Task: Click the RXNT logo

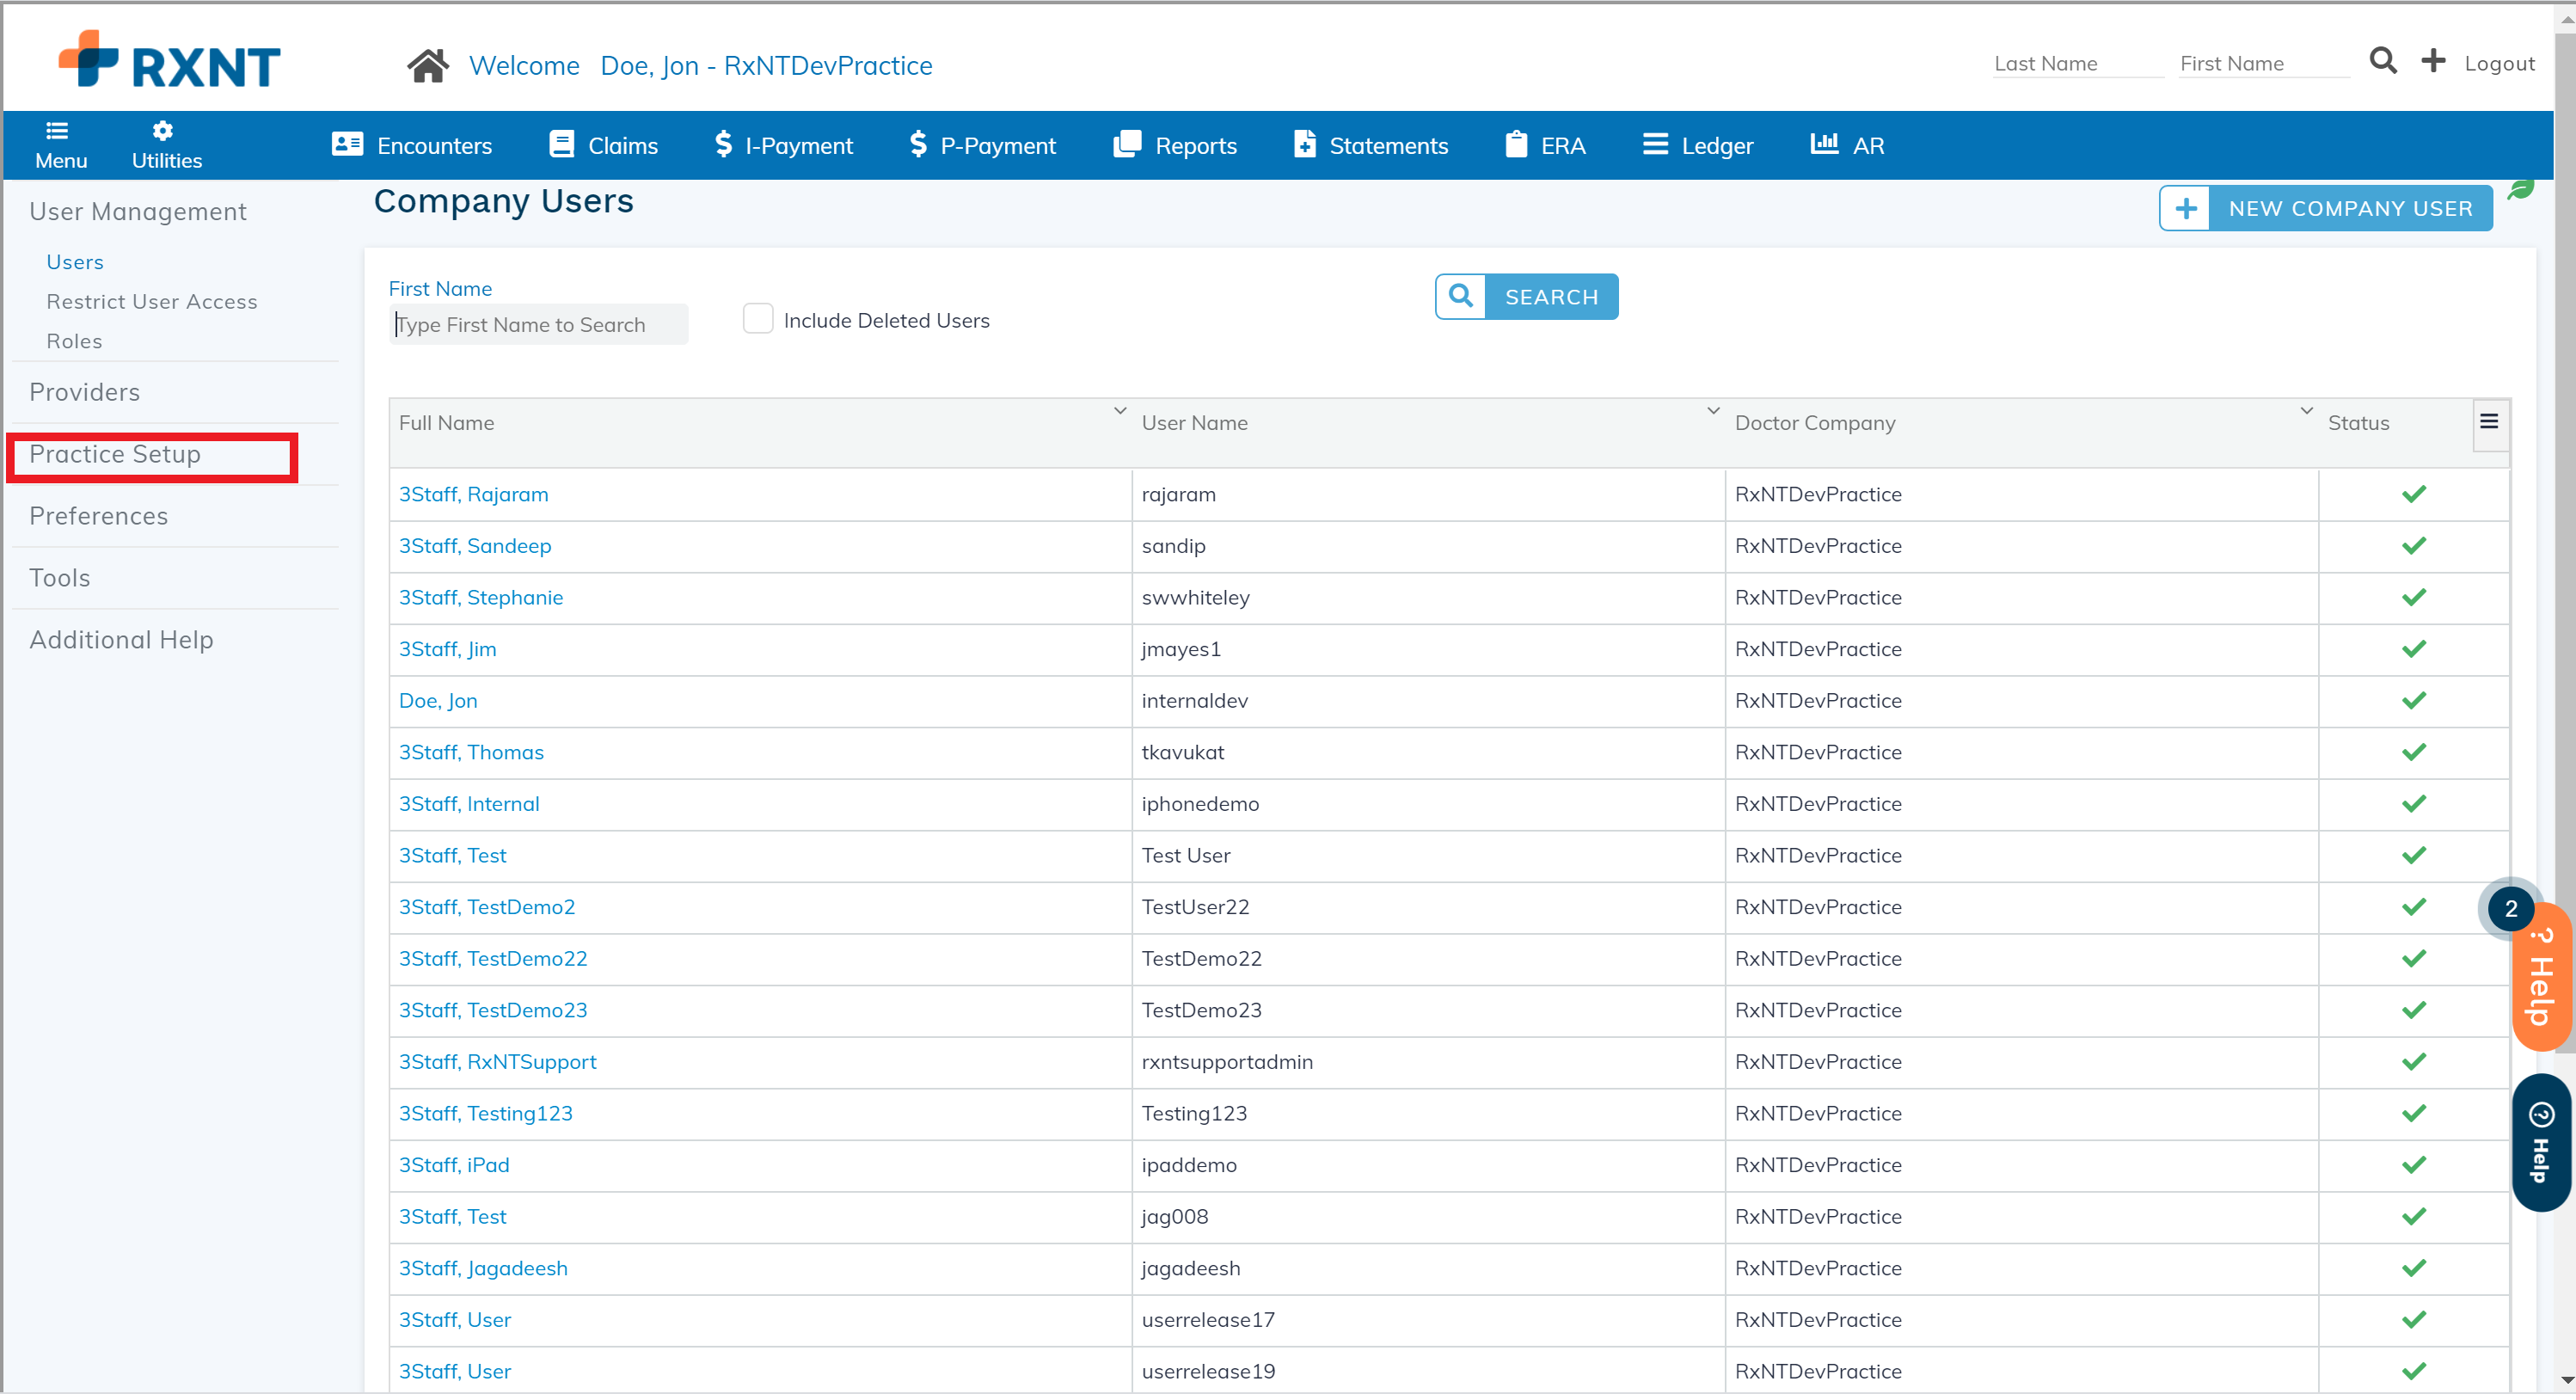Action: [169, 60]
